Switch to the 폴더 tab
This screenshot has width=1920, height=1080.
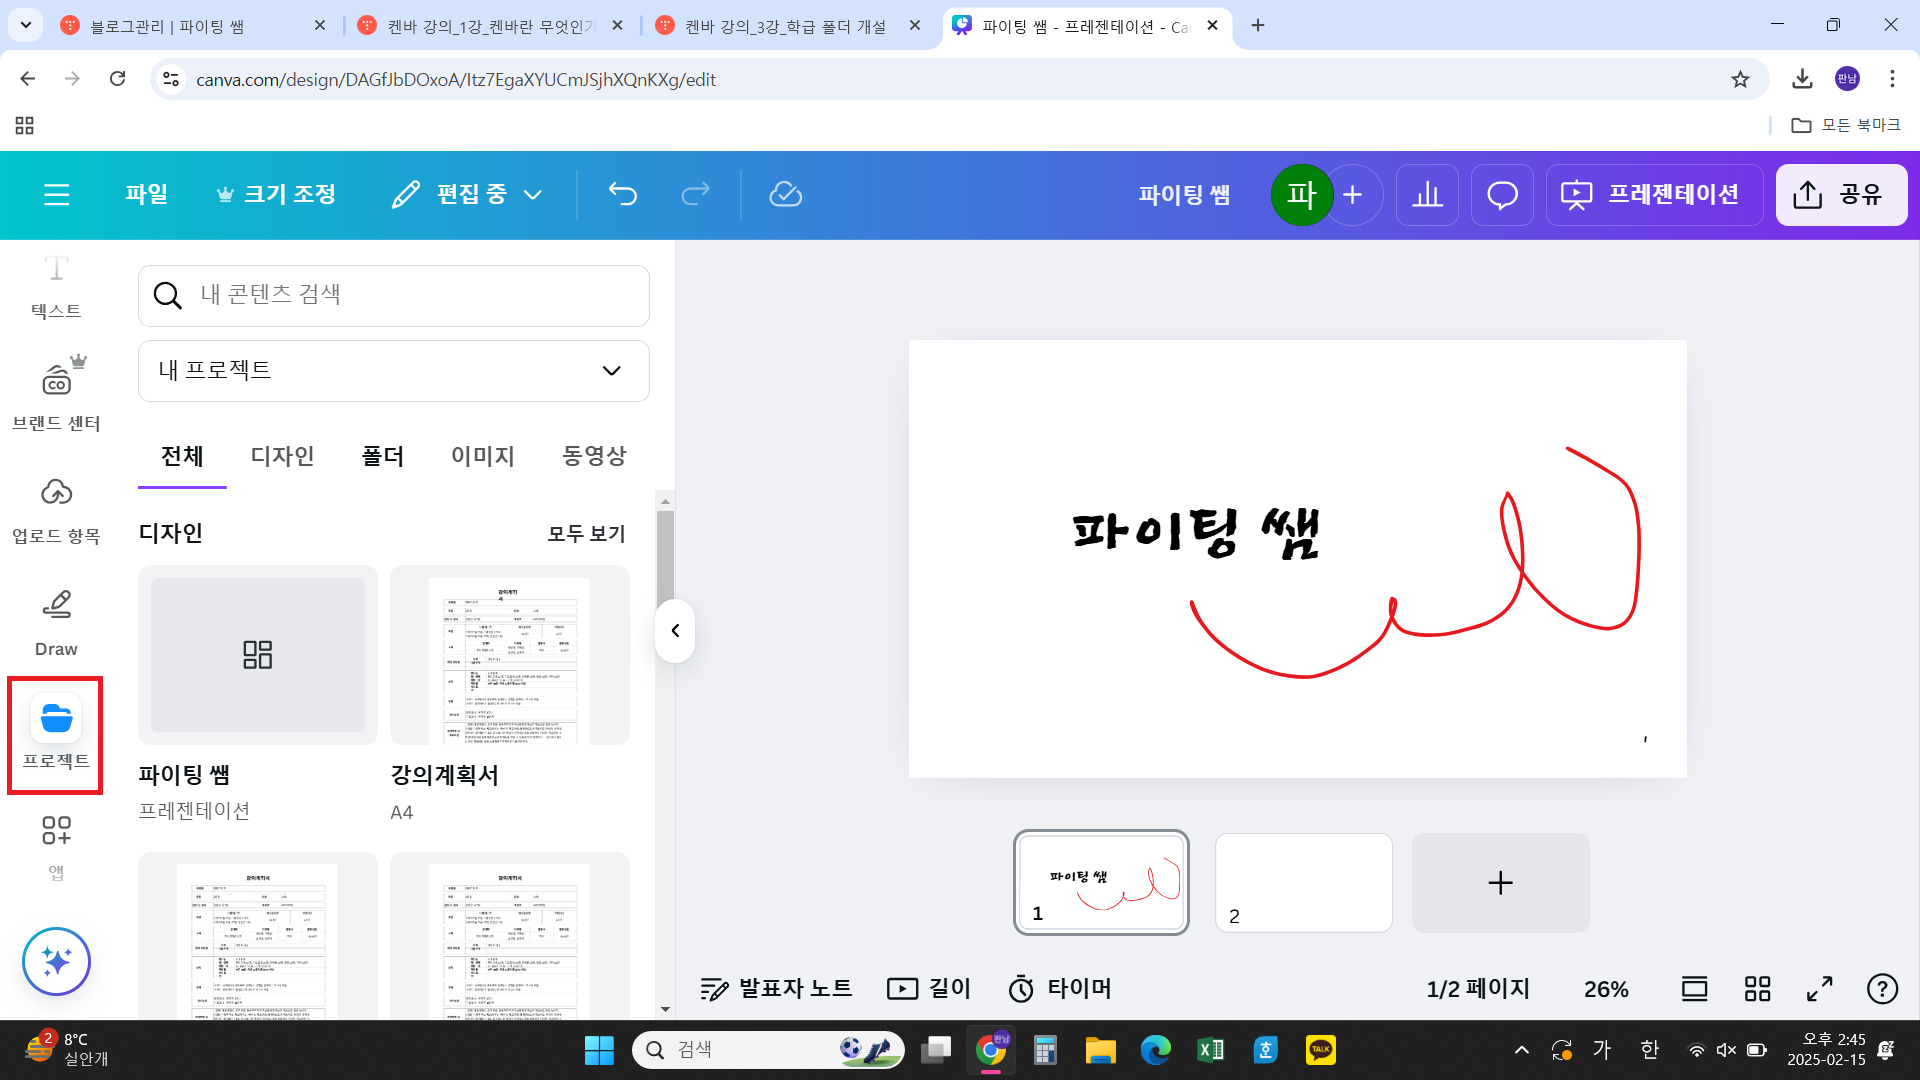[382, 456]
